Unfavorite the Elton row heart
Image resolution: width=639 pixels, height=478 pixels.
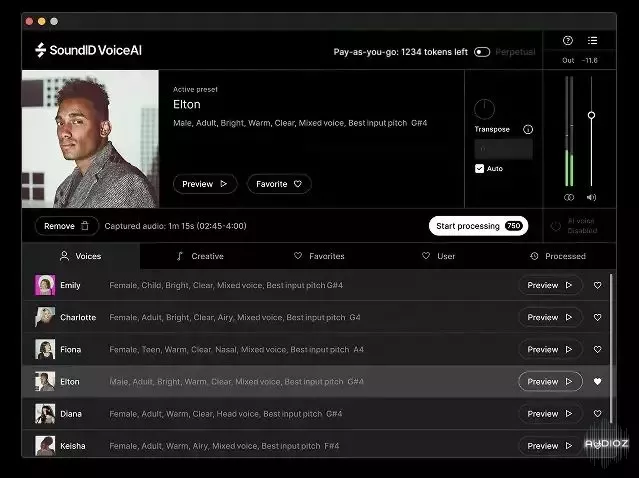click(597, 381)
